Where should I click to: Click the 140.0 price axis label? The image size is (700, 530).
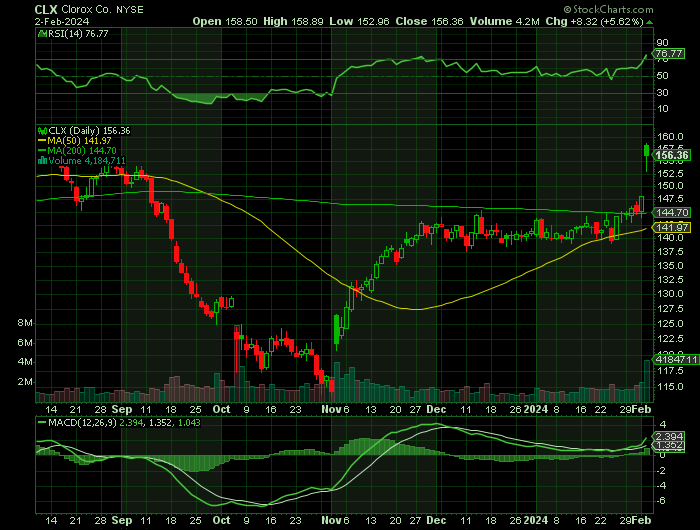point(670,238)
